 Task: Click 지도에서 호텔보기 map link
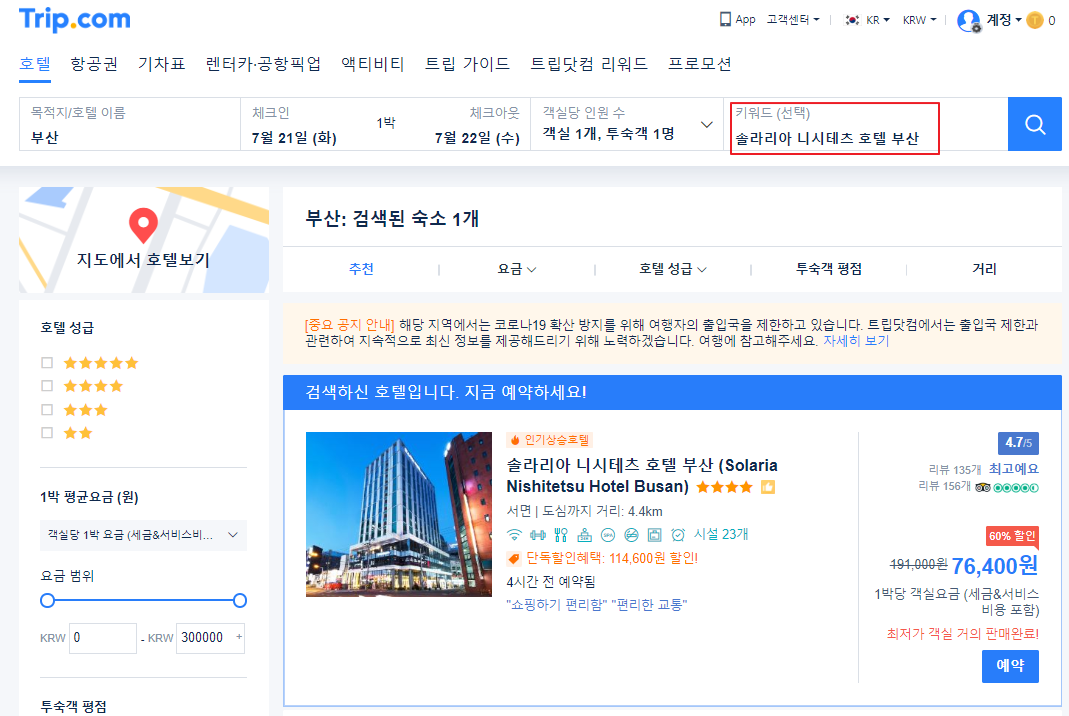pos(143,260)
